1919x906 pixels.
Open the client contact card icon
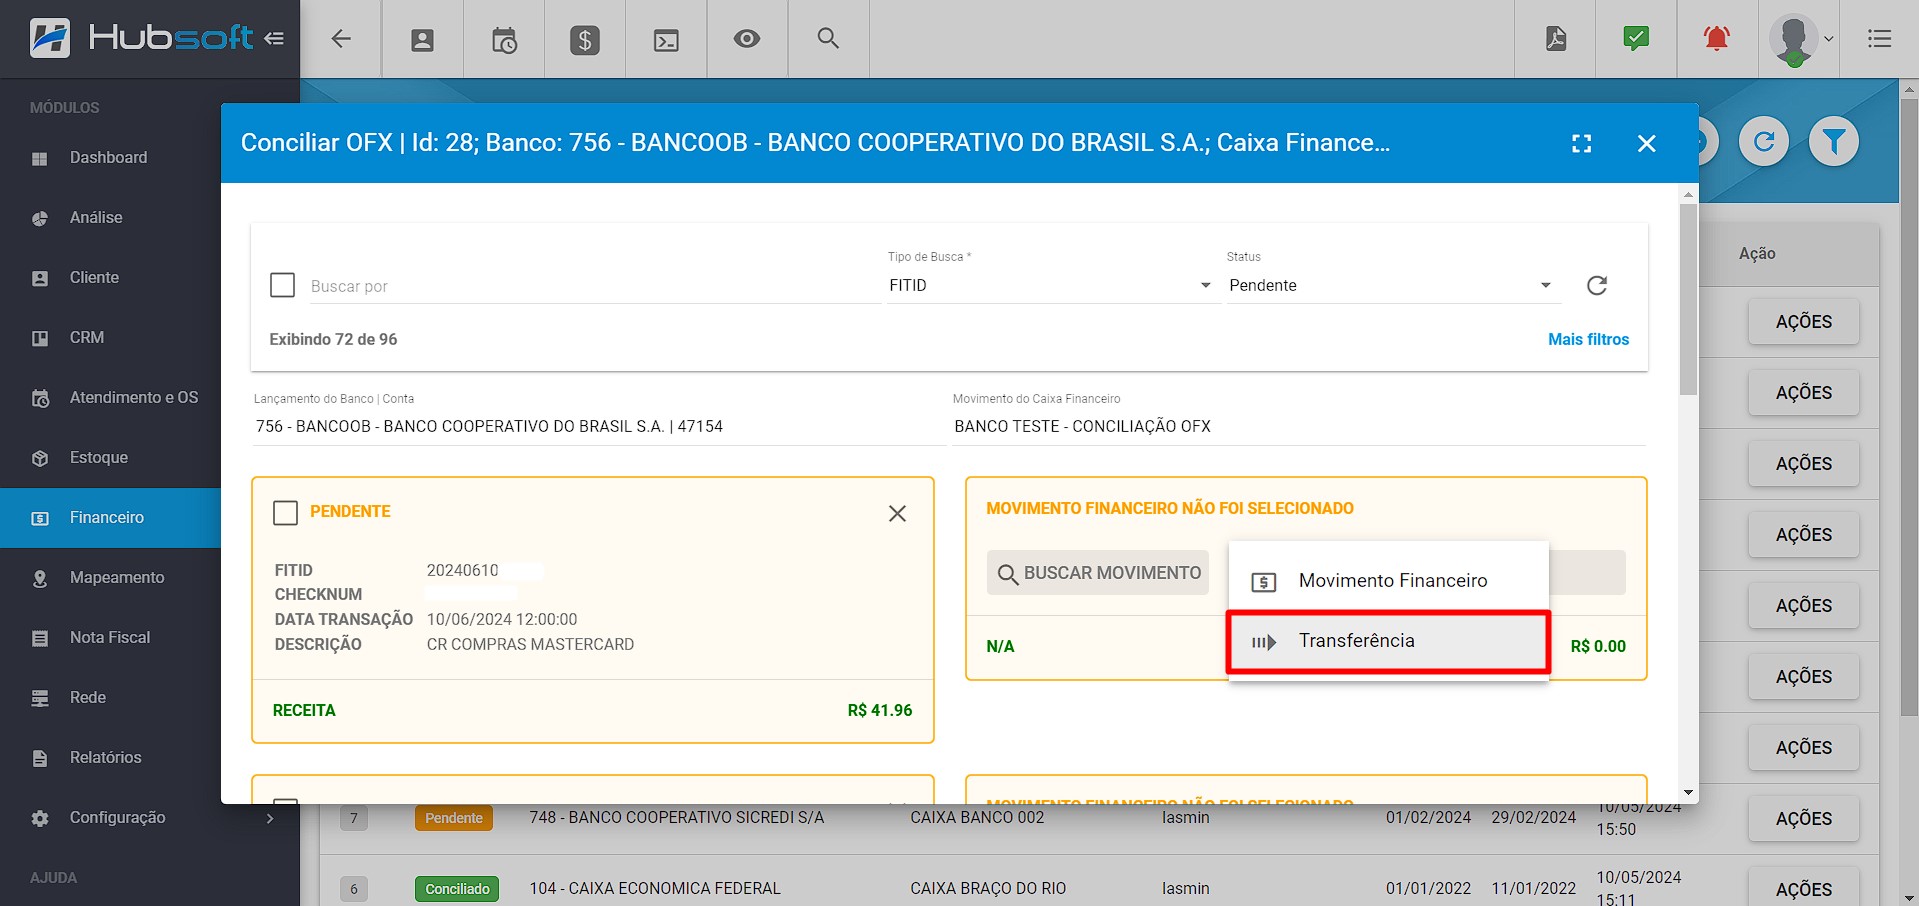coord(422,40)
